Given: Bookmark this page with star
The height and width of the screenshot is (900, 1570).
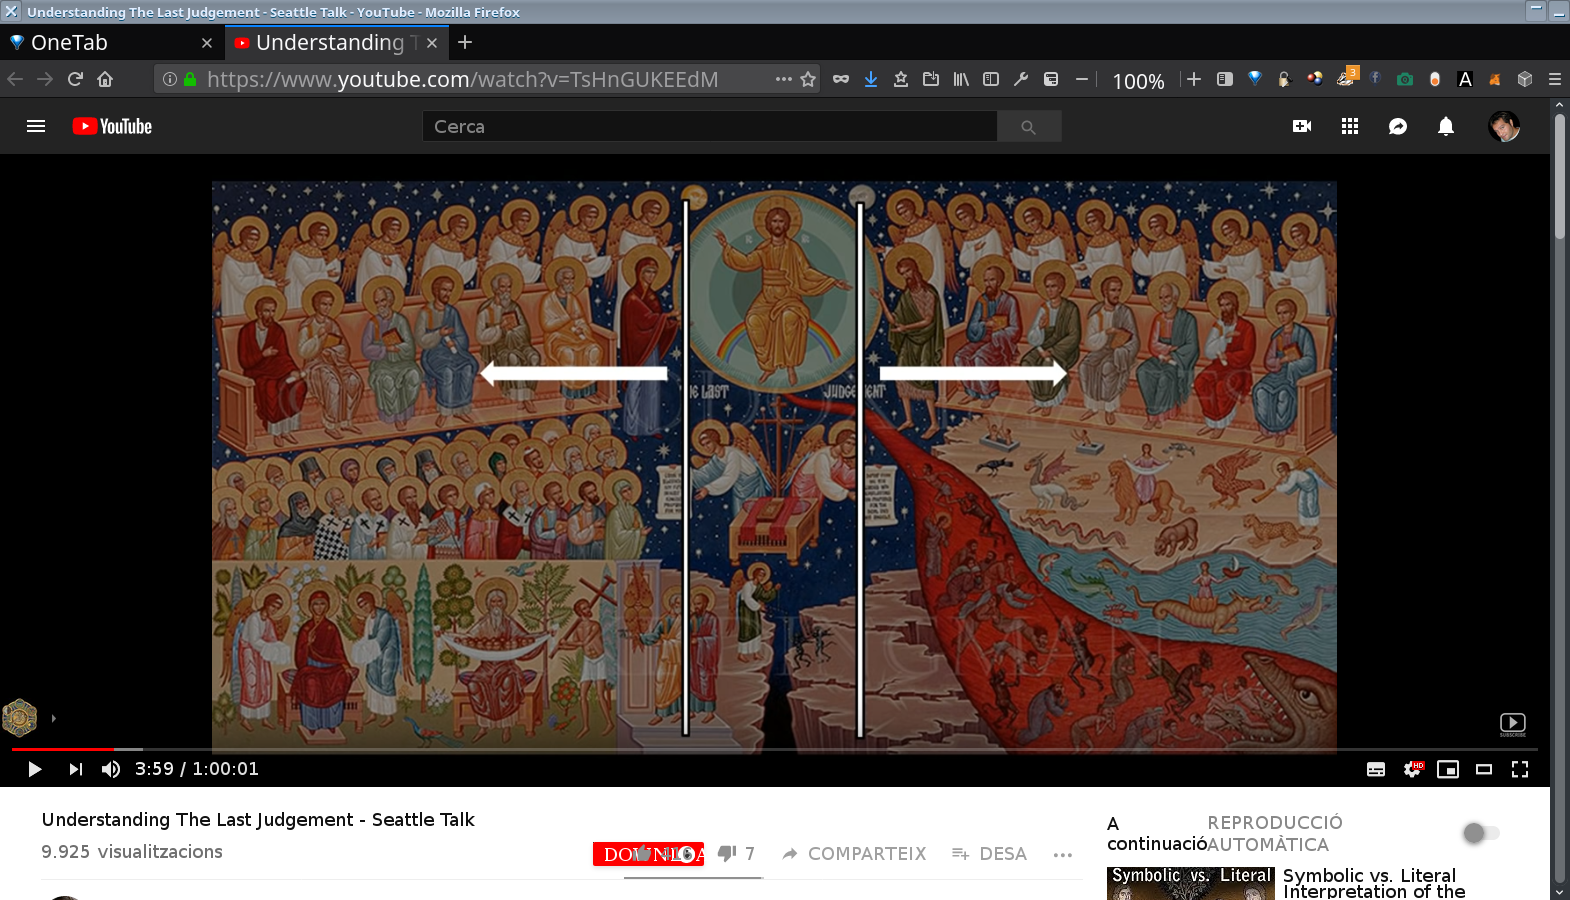Looking at the screenshot, I should (x=808, y=79).
